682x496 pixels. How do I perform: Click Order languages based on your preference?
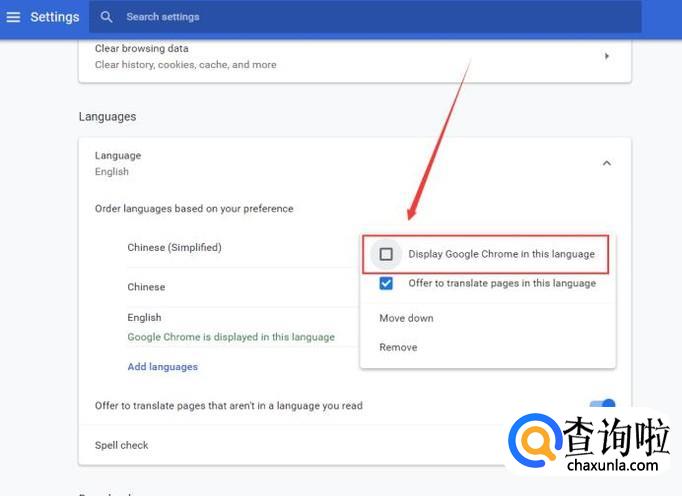click(194, 209)
